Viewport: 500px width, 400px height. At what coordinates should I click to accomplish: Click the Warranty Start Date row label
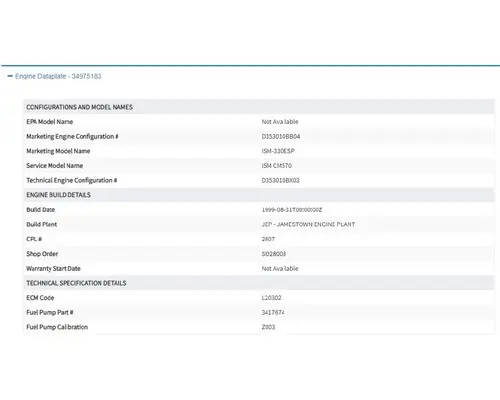53,268
